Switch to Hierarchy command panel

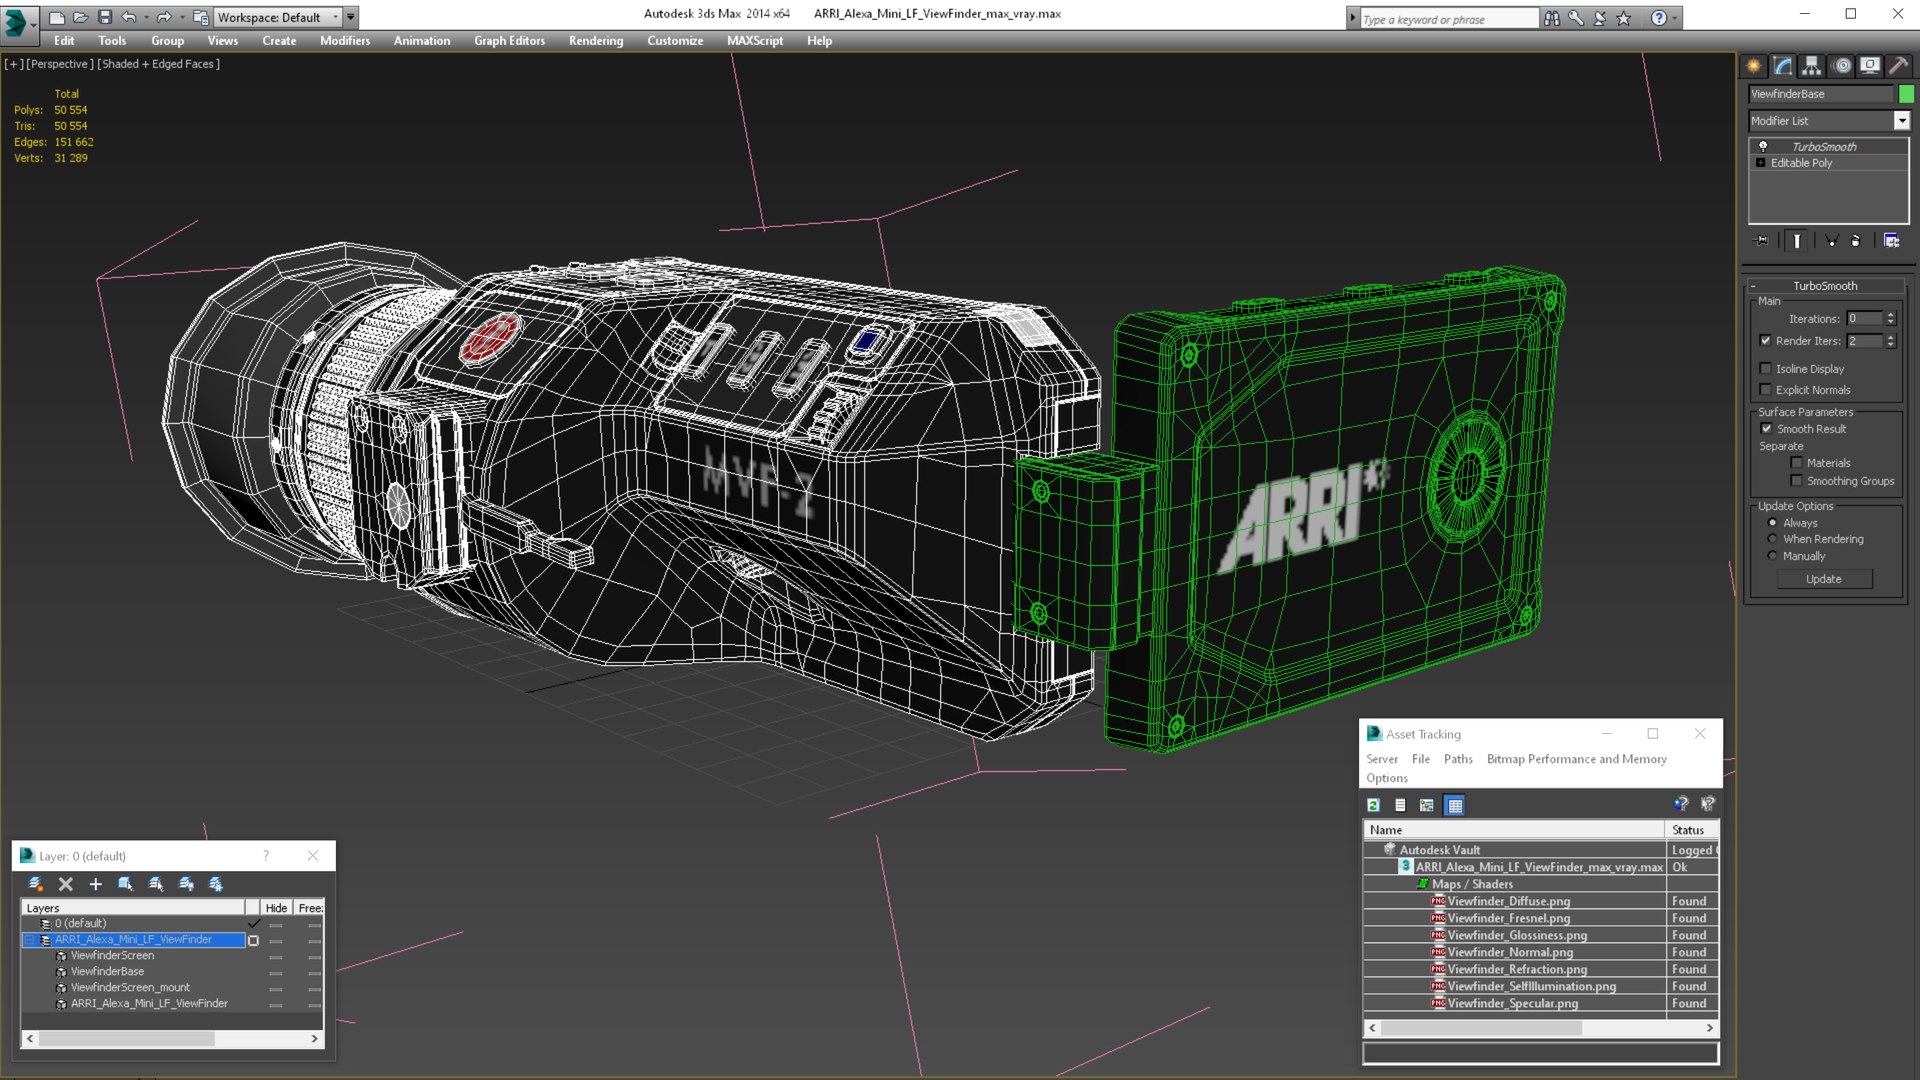click(x=1812, y=66)
